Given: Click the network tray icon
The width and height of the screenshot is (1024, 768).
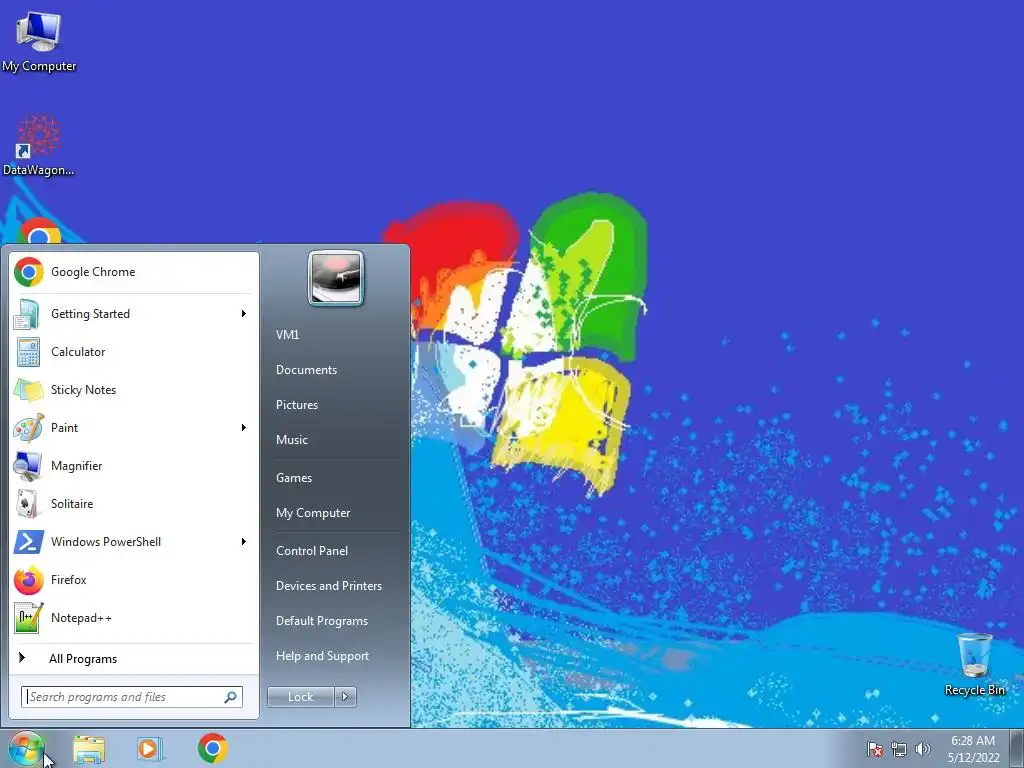Looking at the screenshot, I should 899,749.
